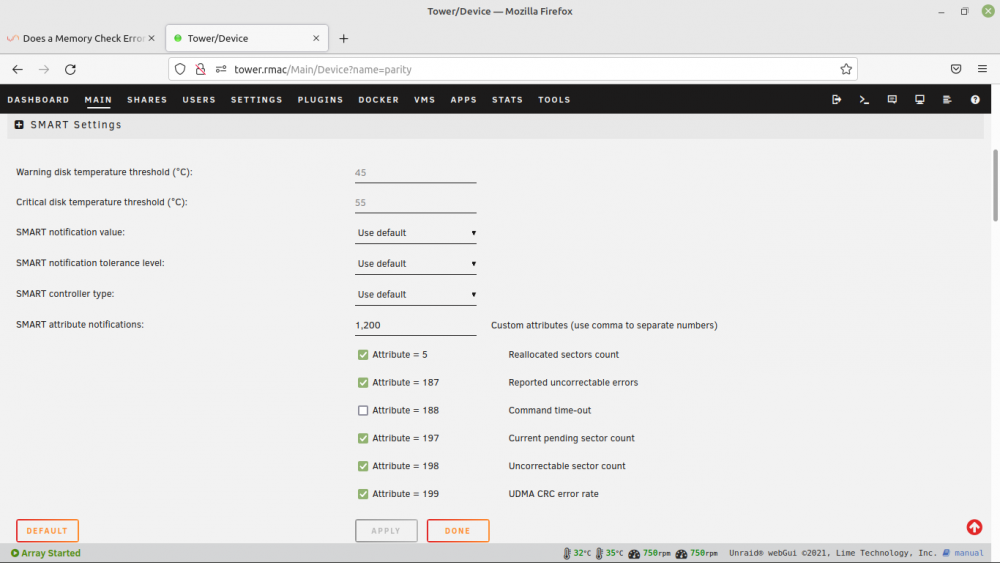Click the 'Reallocated sectors count' label
Screen dimensions: 1000x563
pyautogui.click(x=563, y=355)
